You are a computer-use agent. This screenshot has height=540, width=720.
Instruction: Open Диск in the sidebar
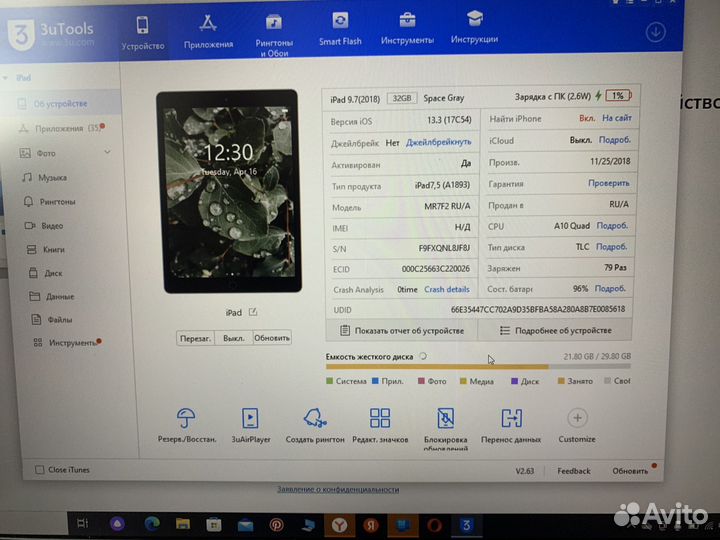coord(45,273)
